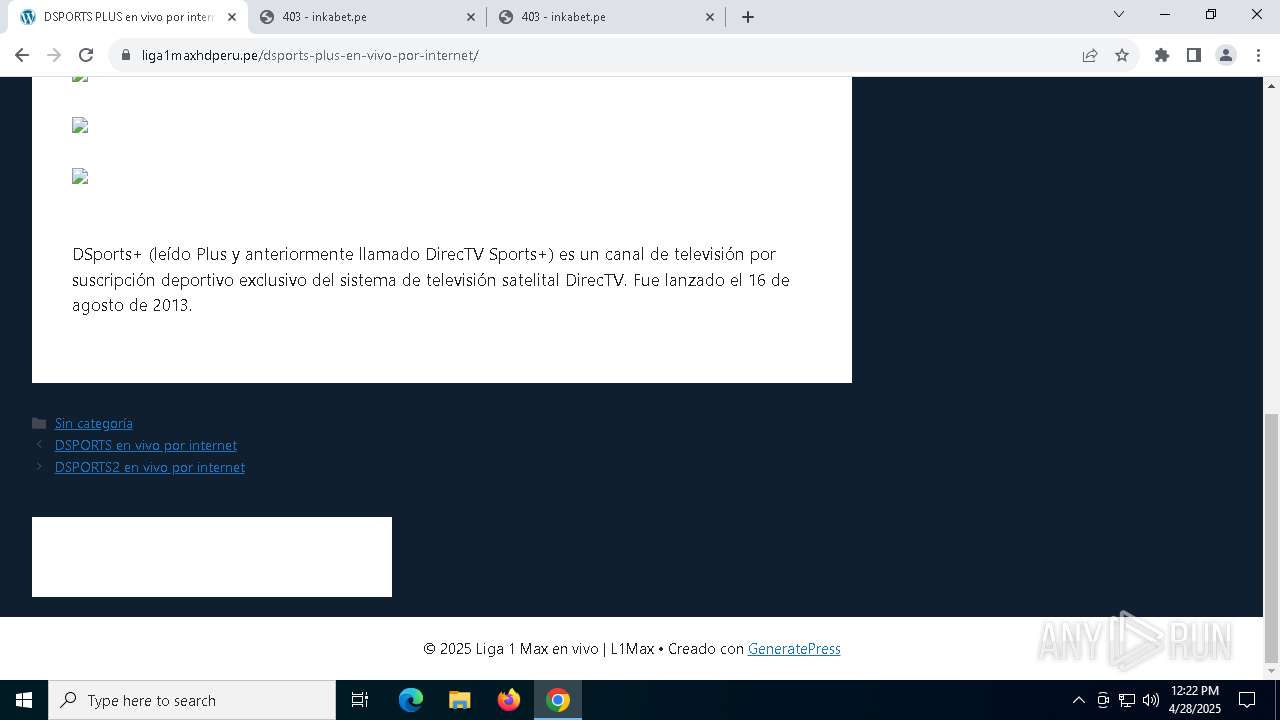Viewport: 1280px width, 720px height.
Task: Open File Explorer from the taskbar
Action: pos(459,700)
